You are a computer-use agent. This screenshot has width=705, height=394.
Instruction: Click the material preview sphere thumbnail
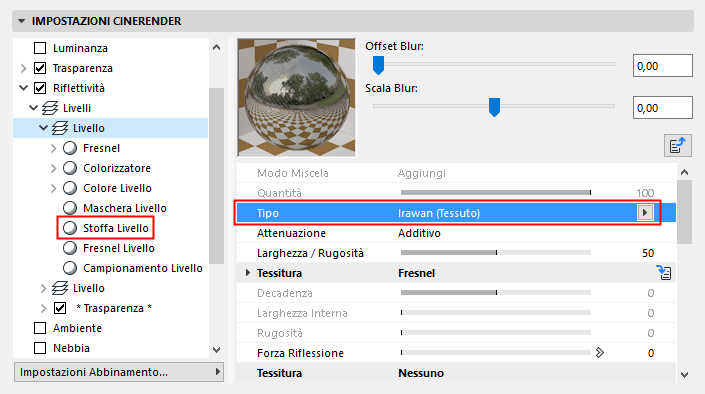click(x=296, y=98)
